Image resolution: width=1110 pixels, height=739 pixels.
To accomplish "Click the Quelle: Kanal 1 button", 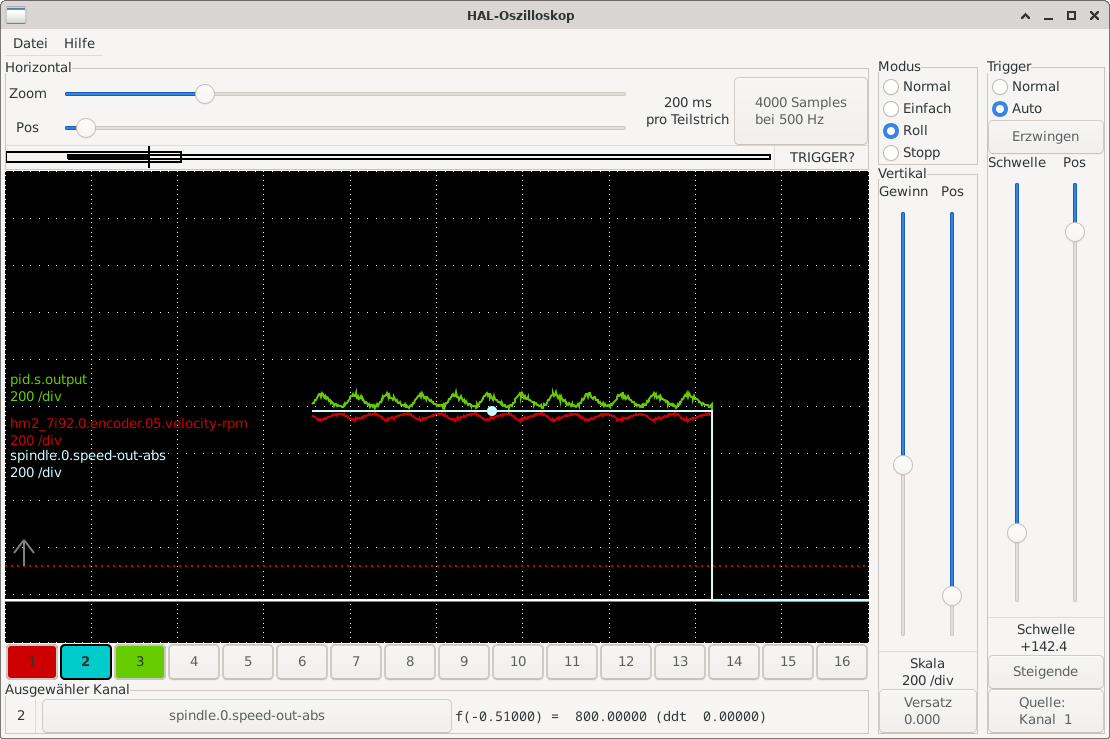I will point(1045,711).
